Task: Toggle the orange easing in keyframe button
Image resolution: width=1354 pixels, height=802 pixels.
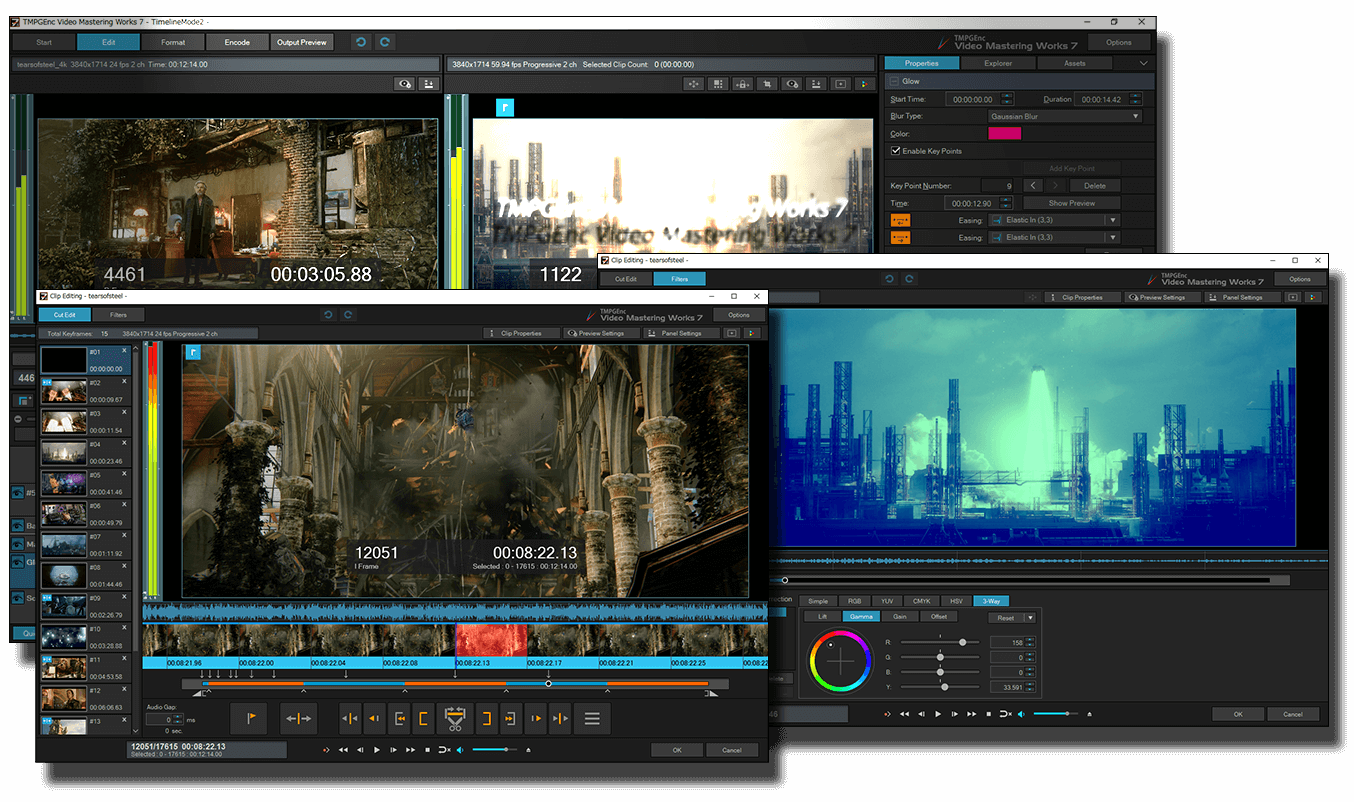Action: [x=900, y=220]
